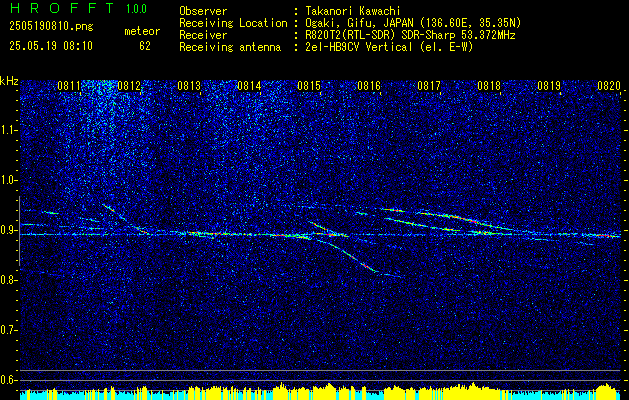Click the 0819 time marker
The width and height of the screenshot is (629, 400).
[549, 86]
